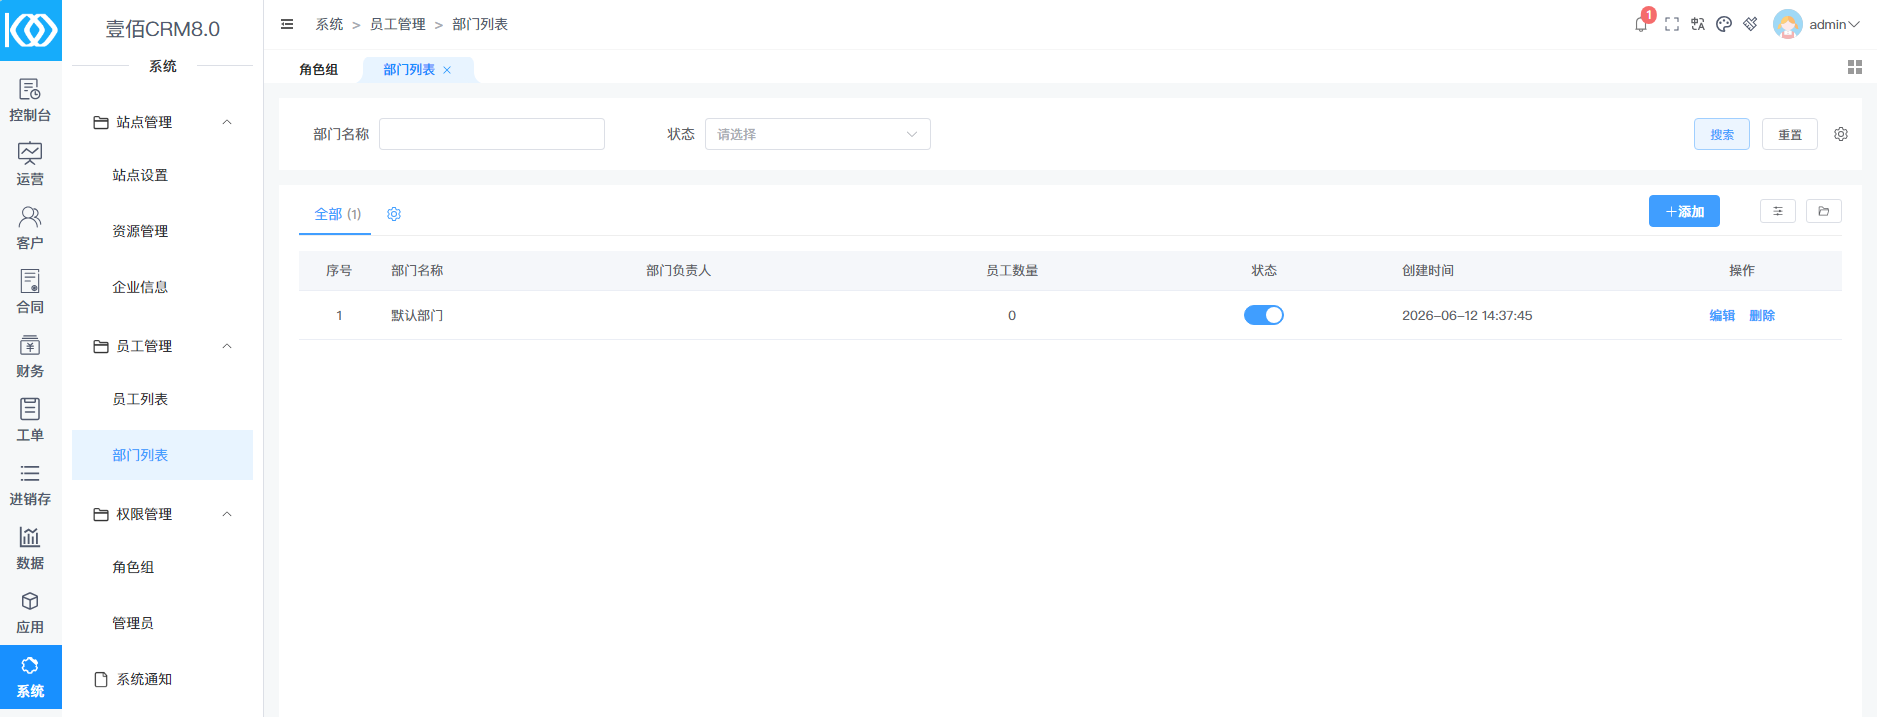Open the admin user dropdown
Image resolution: width=1877 pixels, height=717 pixels.
point(1834,24)
